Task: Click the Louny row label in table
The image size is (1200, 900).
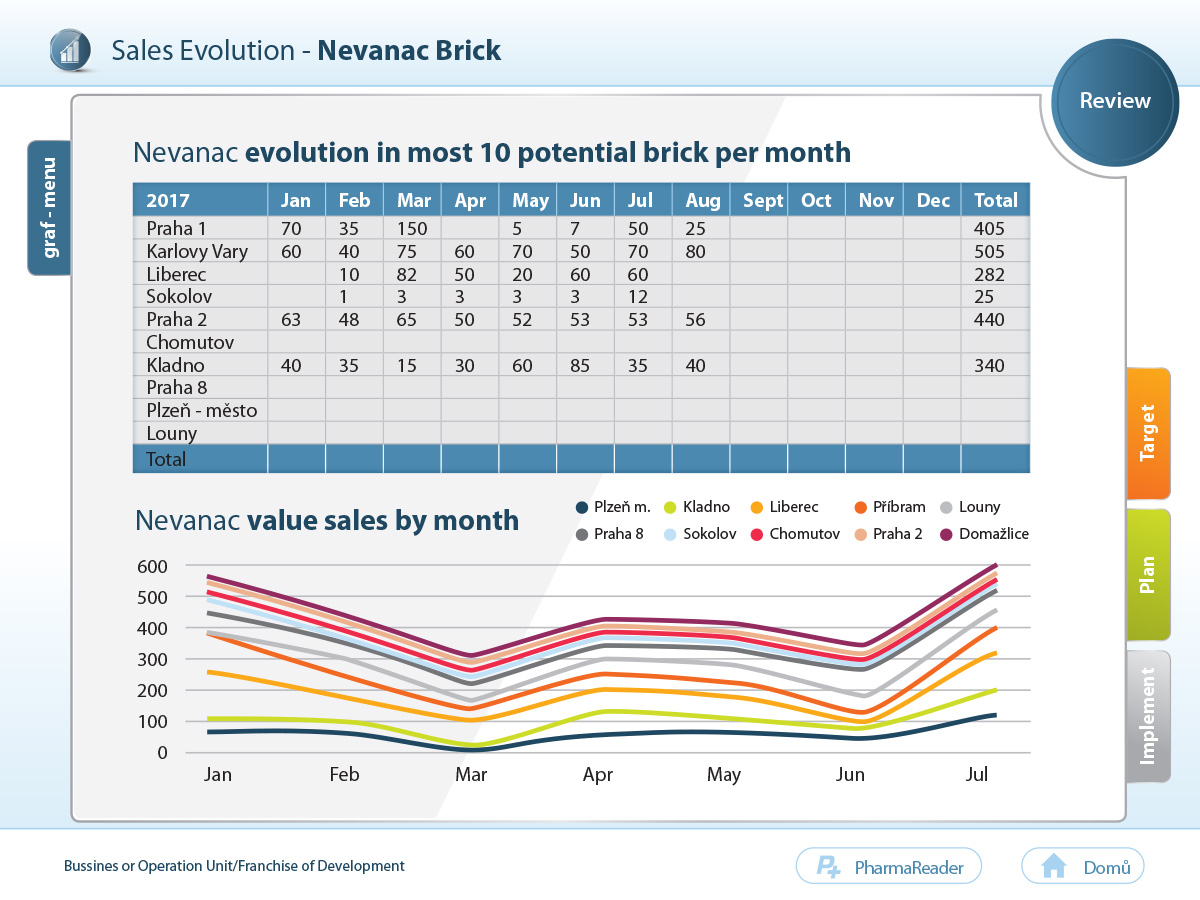Action: (171, 434)
